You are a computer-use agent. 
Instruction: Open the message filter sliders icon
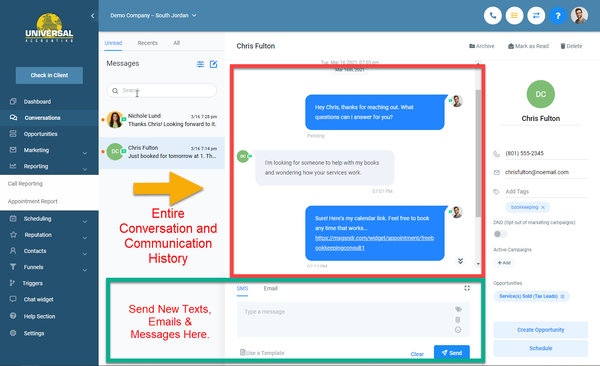point(200,64)
